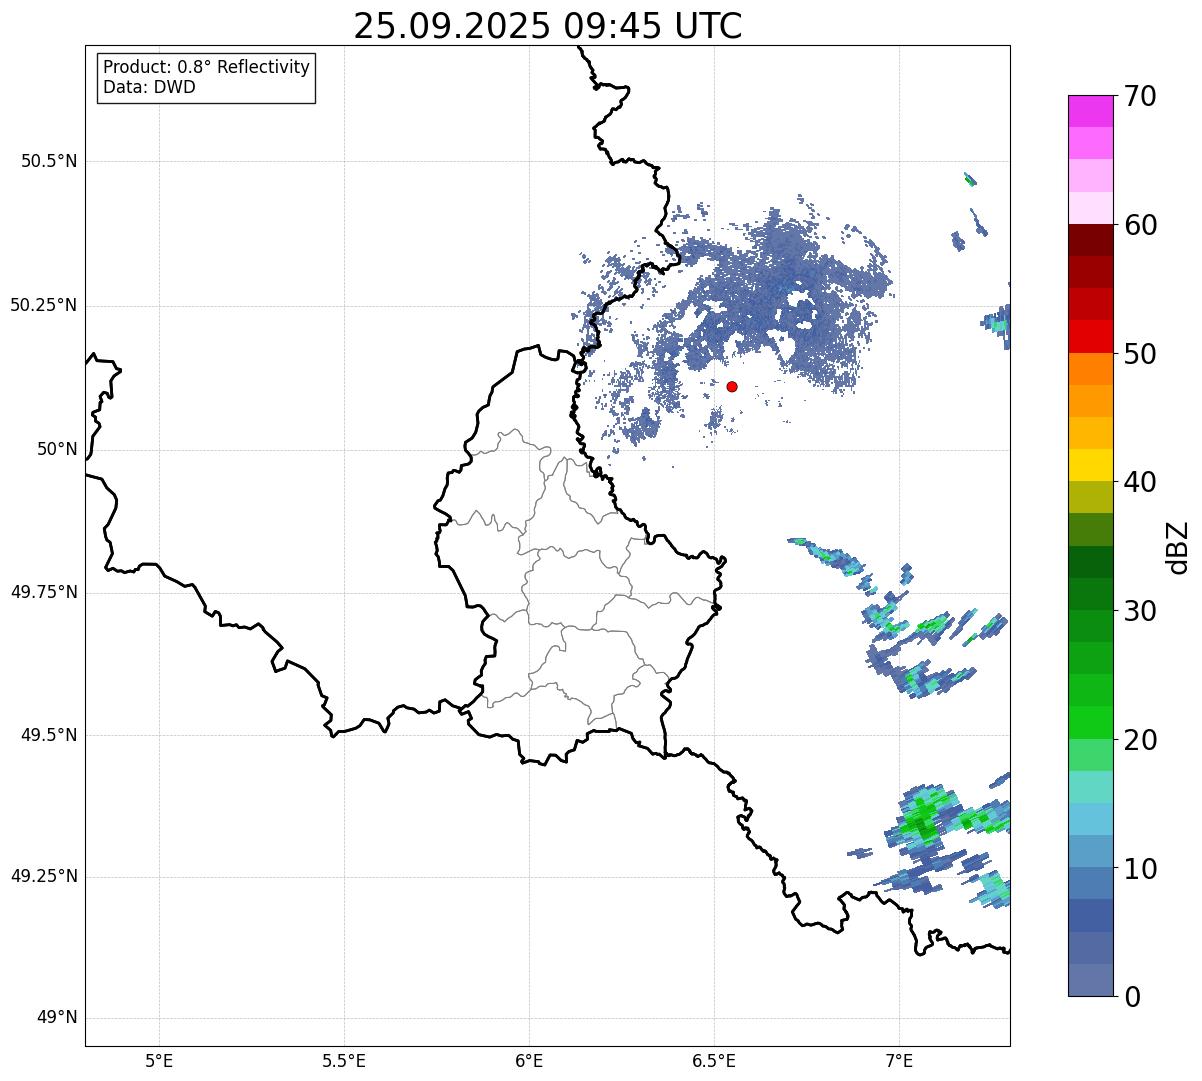The height and width of the screenshot is (1081, 1202).
Task: Click the 49°N latitude label
Action: [x=57, y=1018]
